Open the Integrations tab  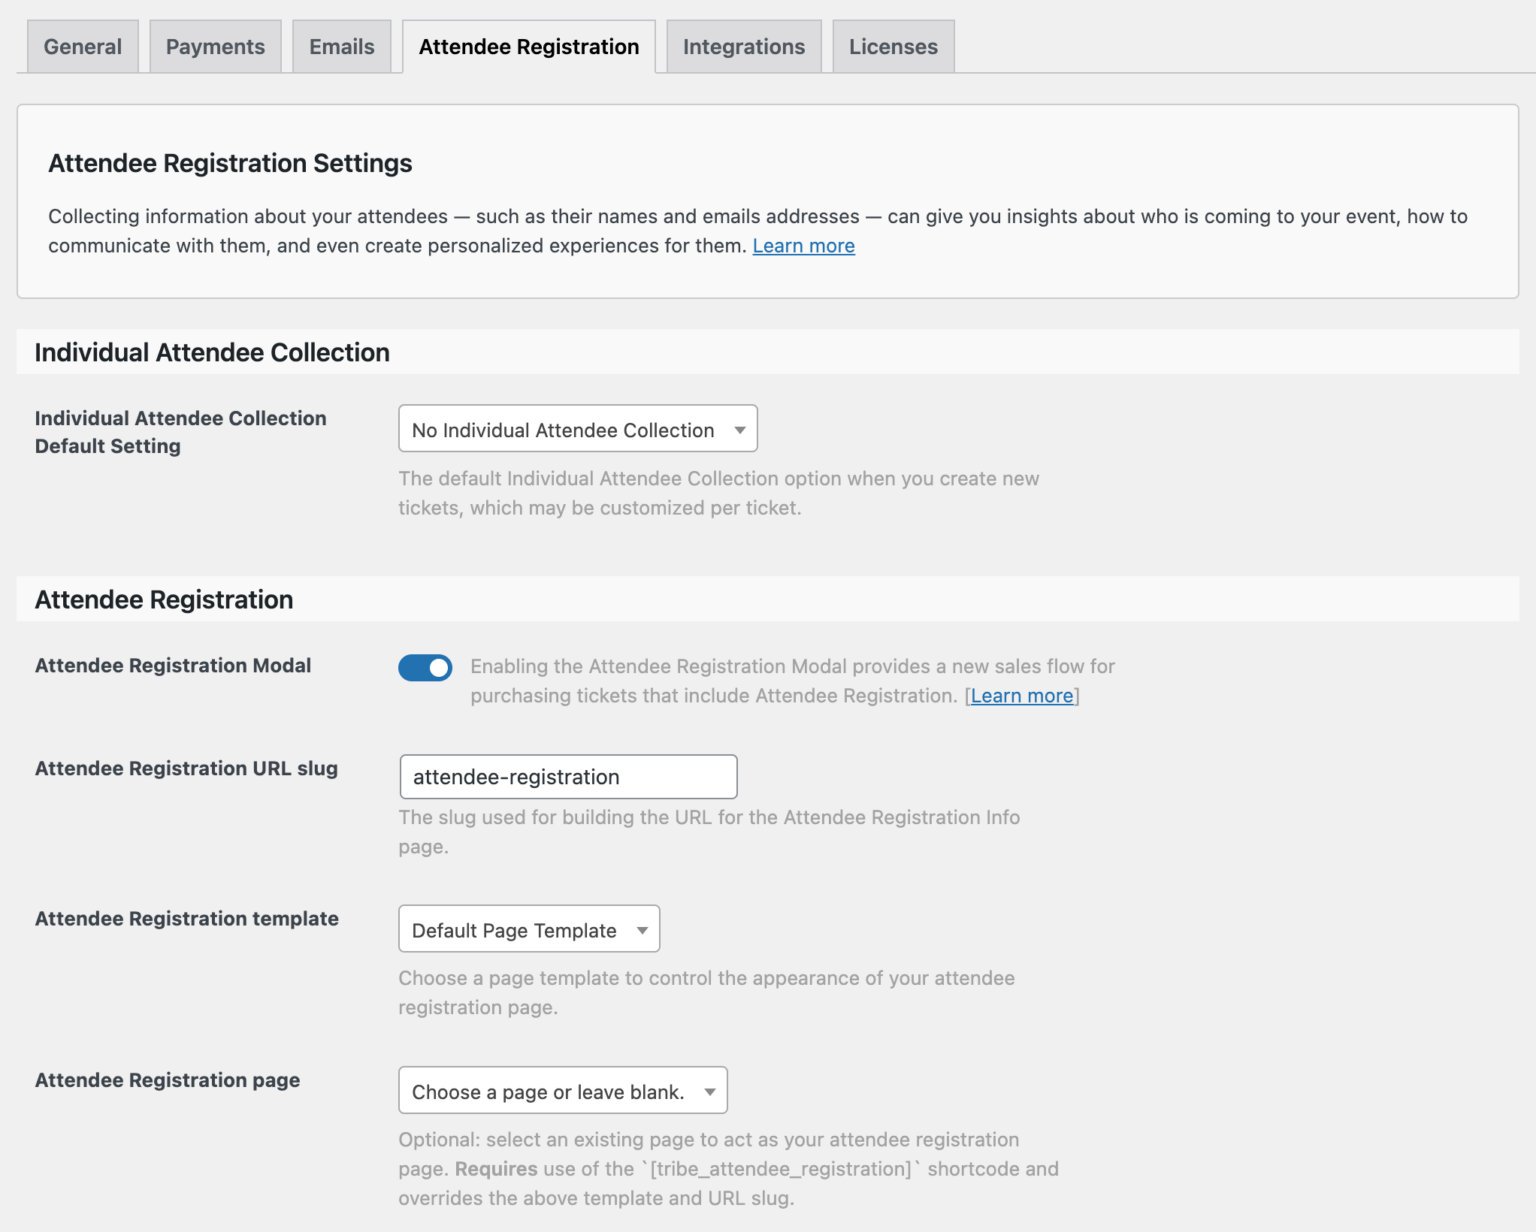pos(743,46)
